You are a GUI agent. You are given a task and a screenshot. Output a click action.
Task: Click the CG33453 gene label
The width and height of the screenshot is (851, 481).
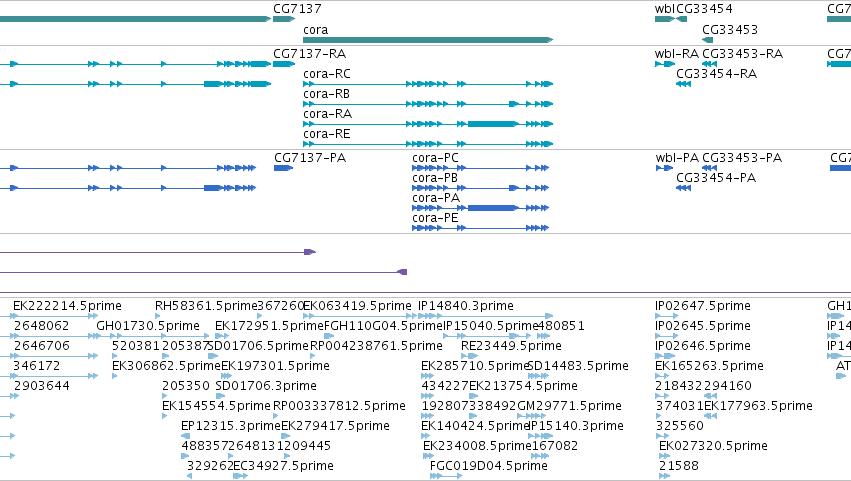(729, 30)
